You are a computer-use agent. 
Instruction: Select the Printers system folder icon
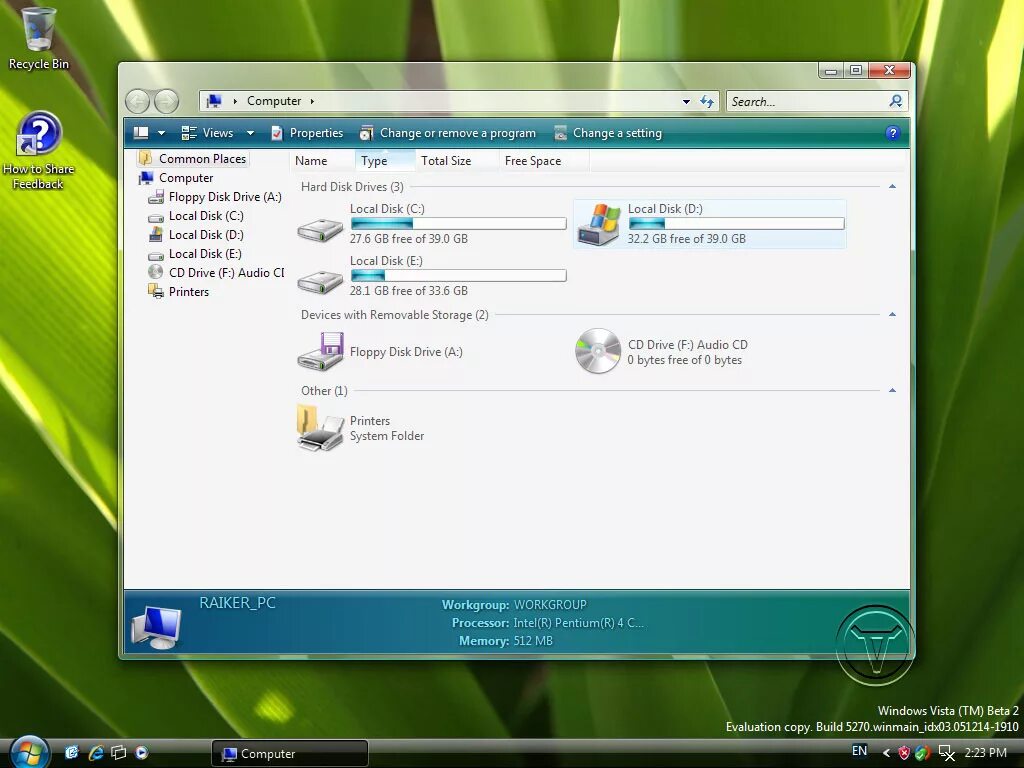point(320,428)
